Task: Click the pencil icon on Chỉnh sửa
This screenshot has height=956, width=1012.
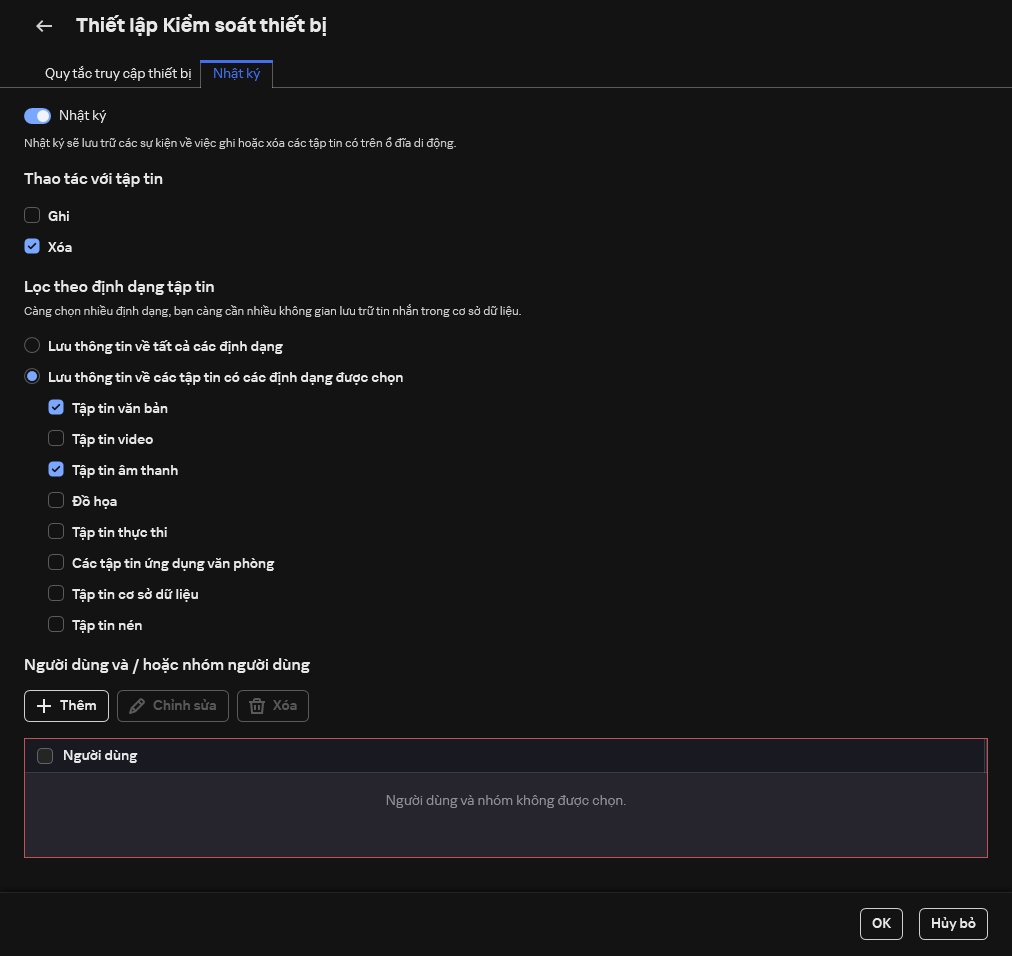Action: click(137, 706)
